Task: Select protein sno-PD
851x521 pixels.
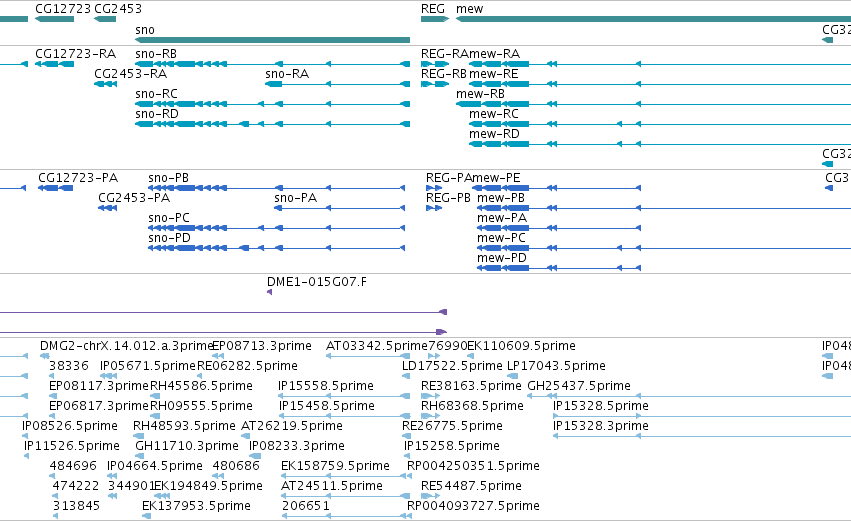Action: click(x=276, y=249)
